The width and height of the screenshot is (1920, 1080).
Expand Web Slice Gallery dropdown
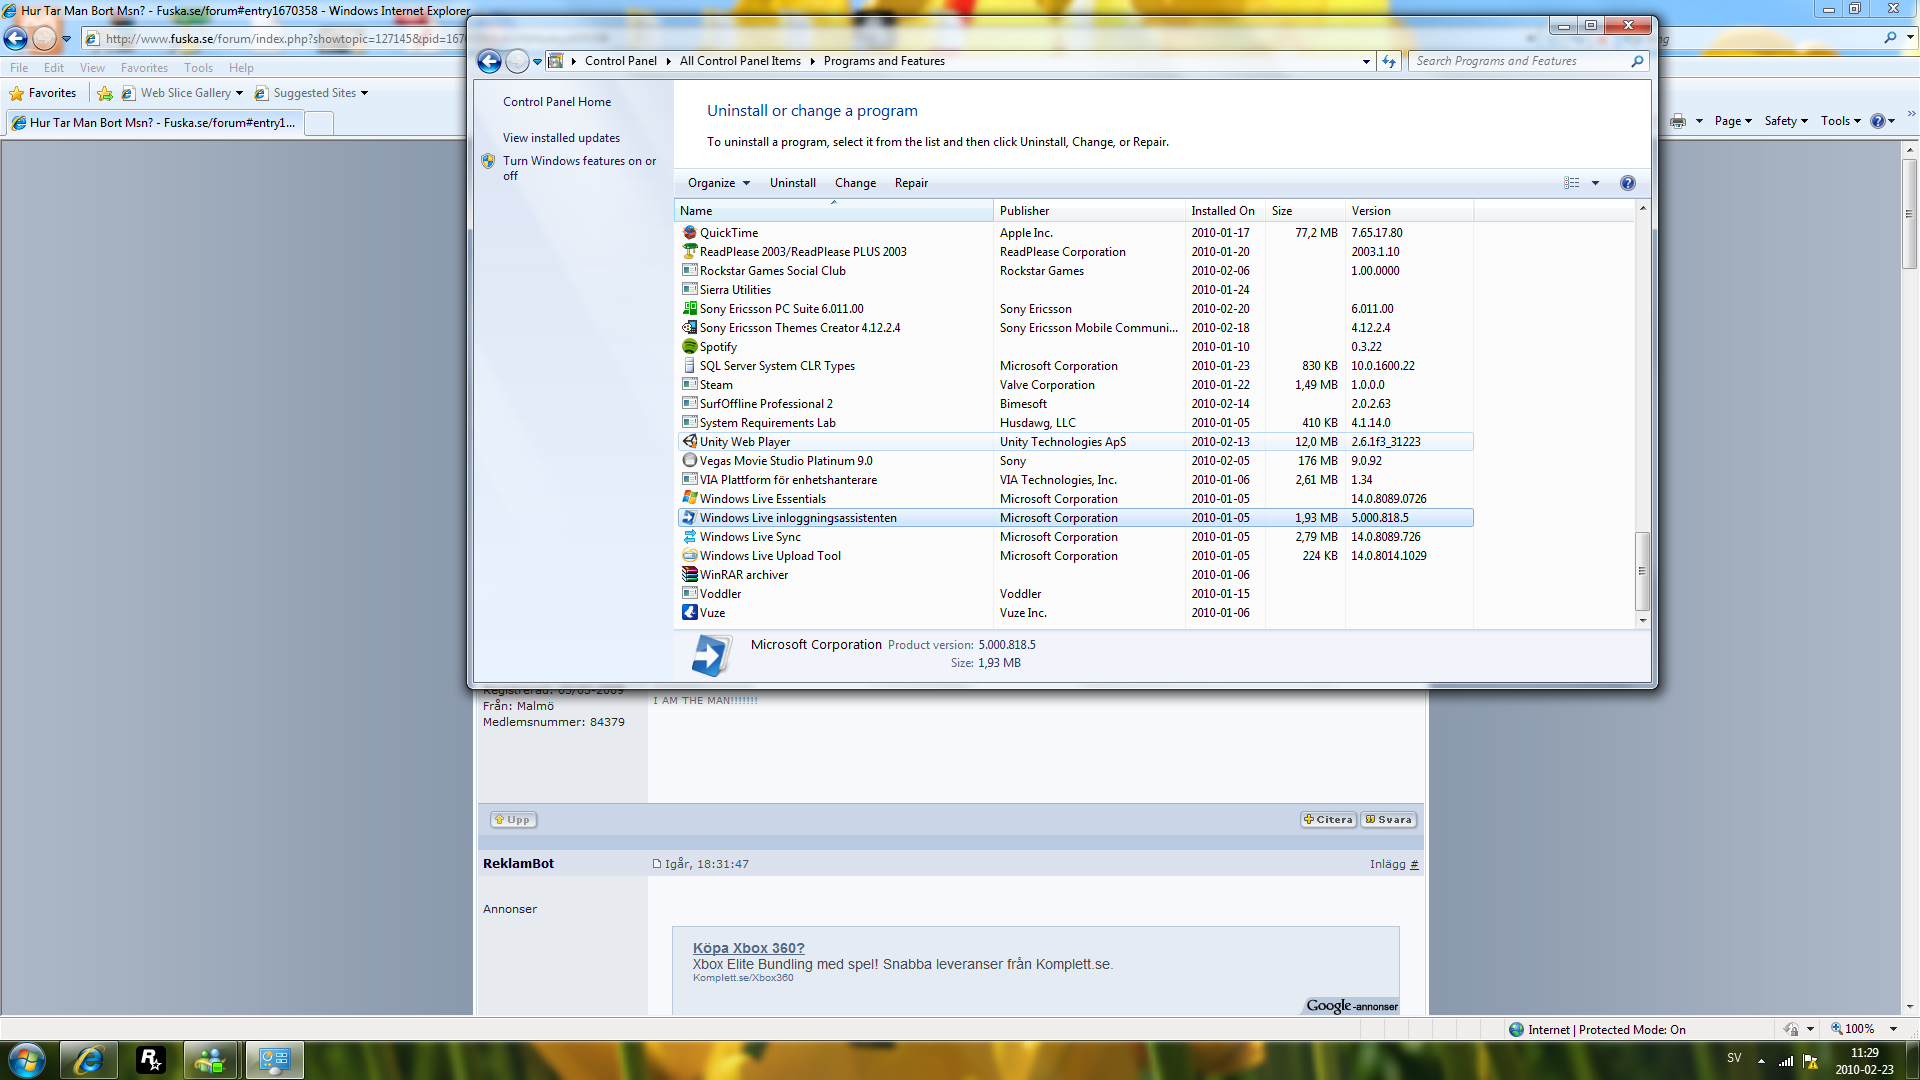[240, 93]
